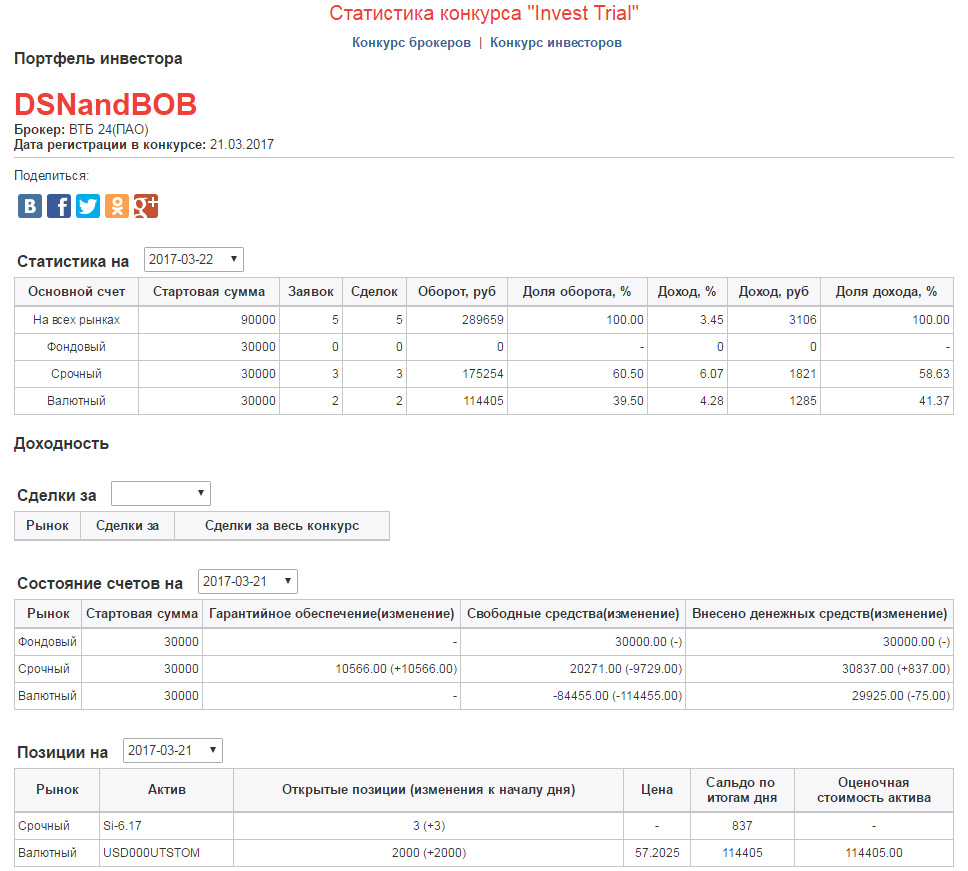Share on Google Plus
The height and width of the screenshot is (871, 968).
(x=146, y=206)
